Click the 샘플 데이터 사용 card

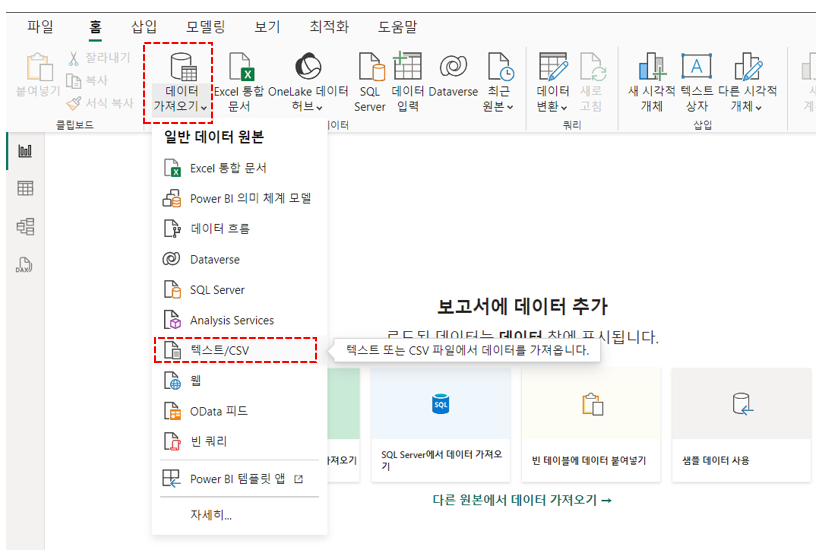741,425
